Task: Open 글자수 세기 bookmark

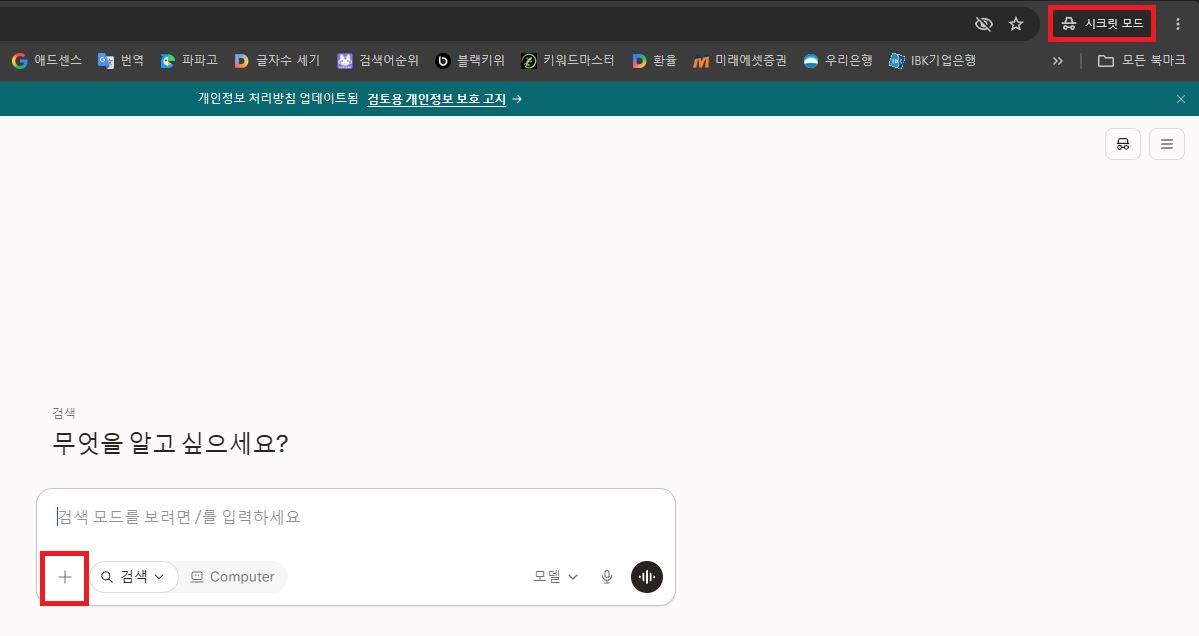Action: point(277,60)
